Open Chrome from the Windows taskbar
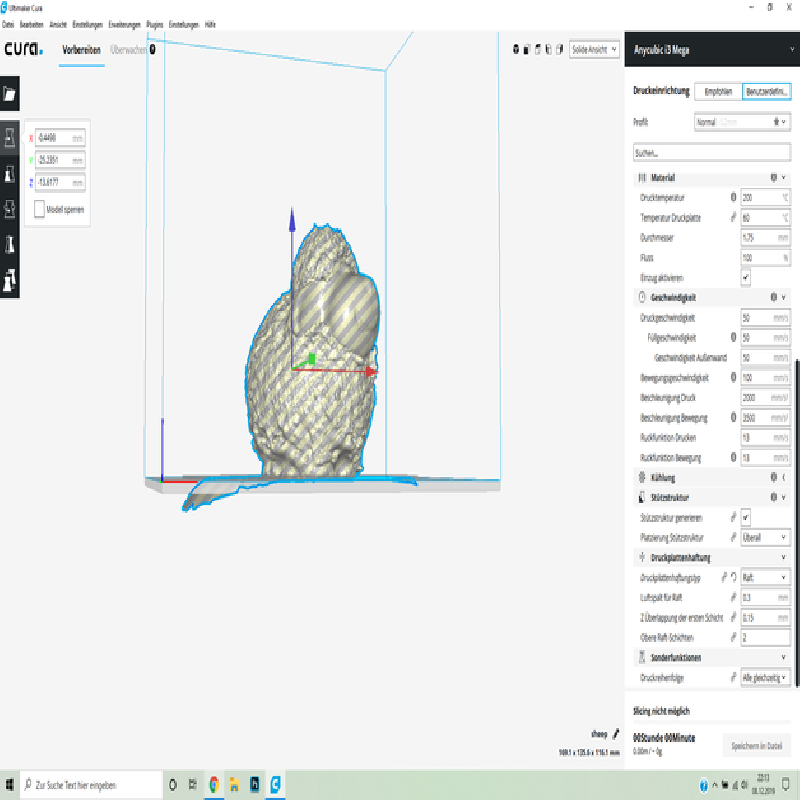This screenshot has height=800, width=800. [x=213, y=784]
